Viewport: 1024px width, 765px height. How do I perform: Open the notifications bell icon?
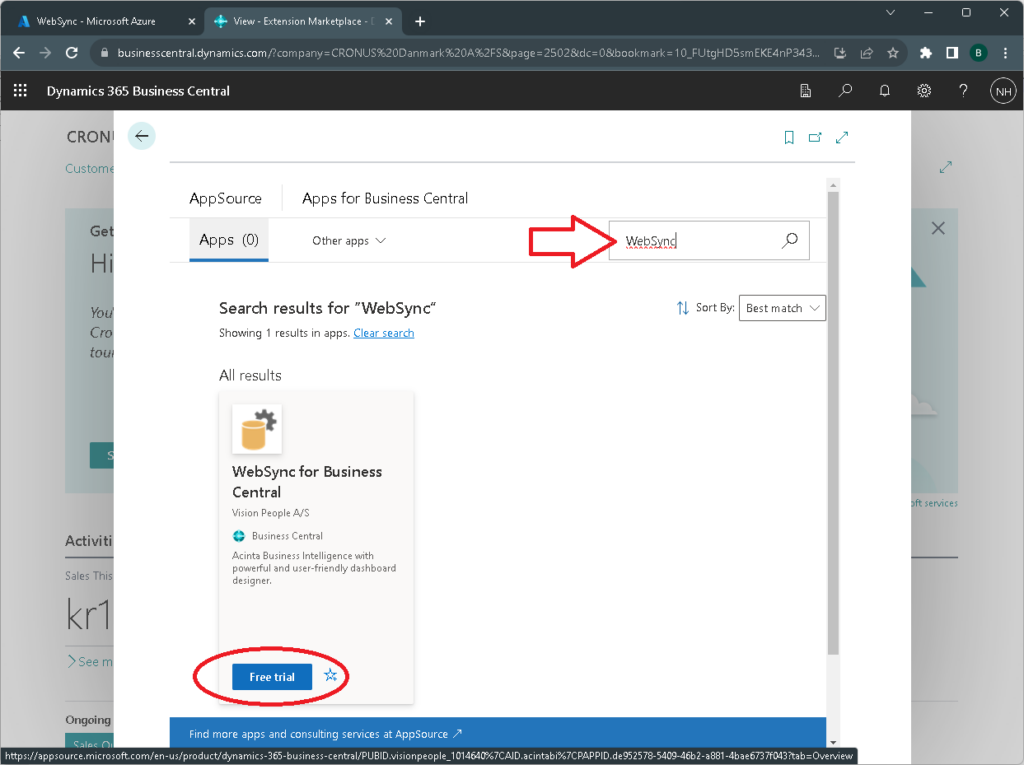click(885, 91)
